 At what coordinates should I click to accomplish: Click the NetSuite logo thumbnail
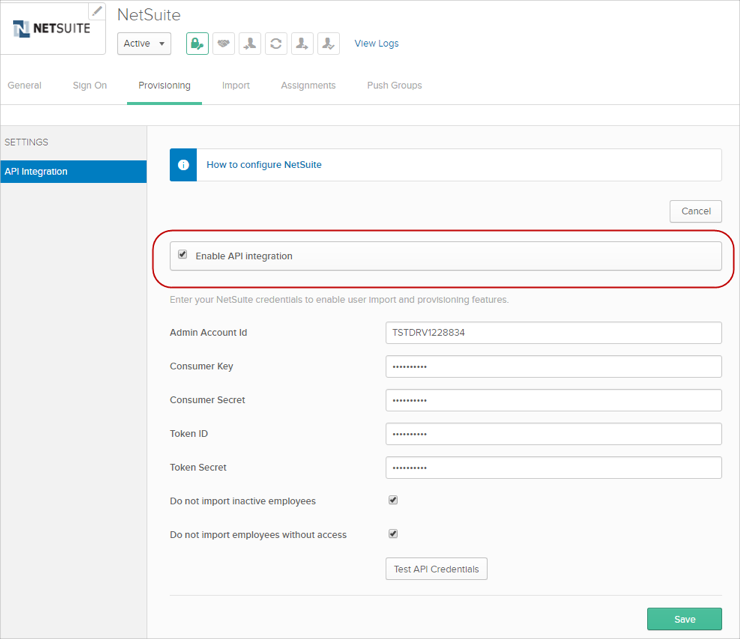pos(51,30)
